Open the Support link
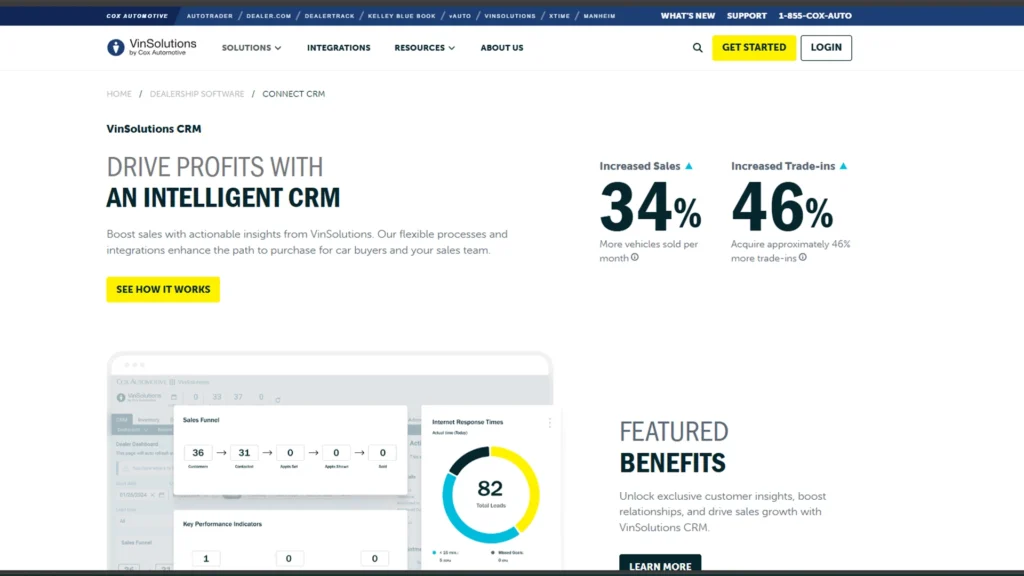This screenshot has width=1024, height=576. click(x=746, y=16)
